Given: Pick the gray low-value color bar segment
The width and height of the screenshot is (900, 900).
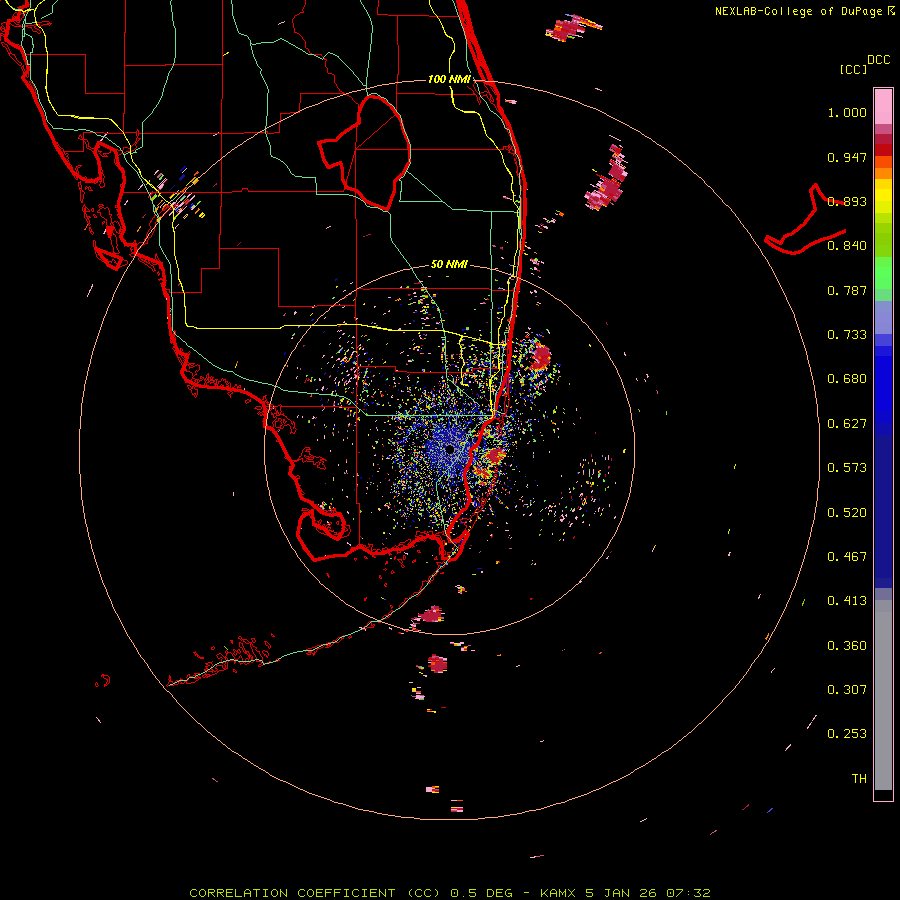Looking at the screenshot, I should pyautogui.click(x=883, y=695).
